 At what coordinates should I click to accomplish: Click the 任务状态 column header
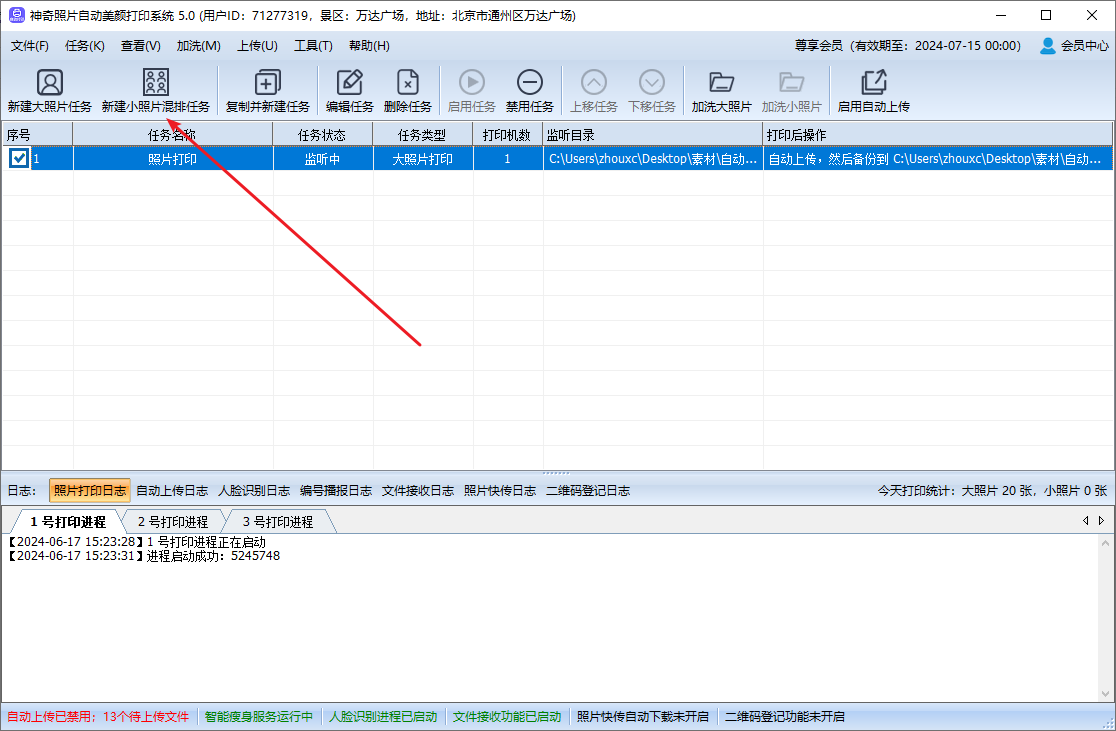pyautogui.click(x=322, y=134)
